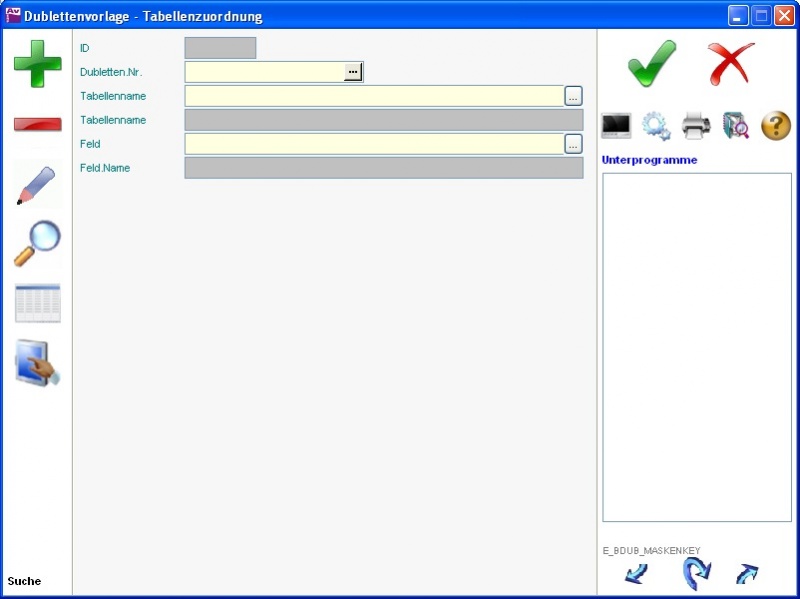Screen dimensions: 800x599
Task: Confirm with the green checkmark icon
Action: pos(652,64)
